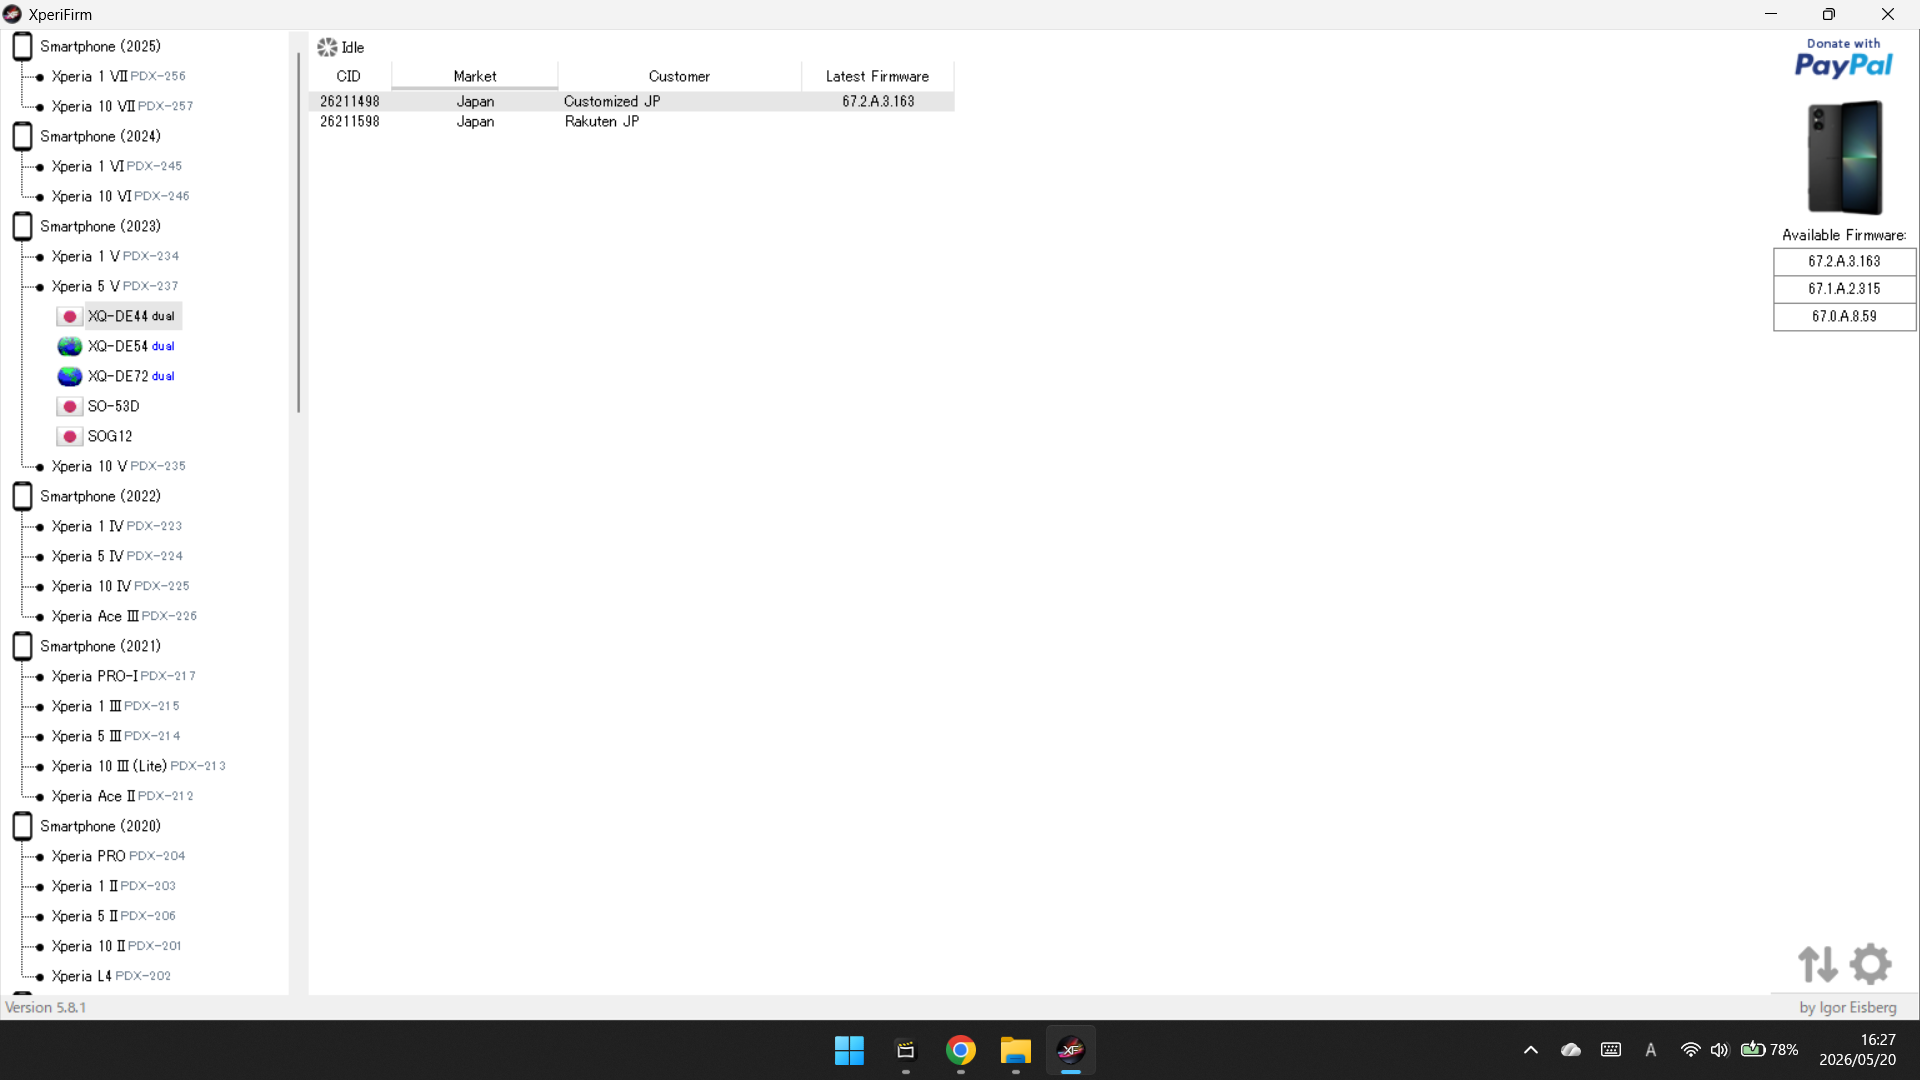Viewport: 1920px width, 1080px height.
Task: Click the device tree vertical scrollbar
Action: (298, 232)
